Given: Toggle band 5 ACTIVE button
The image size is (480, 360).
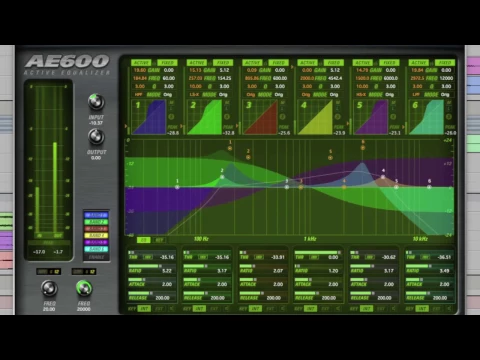Looking at the screenshot, I should click(x=363, y=63).
